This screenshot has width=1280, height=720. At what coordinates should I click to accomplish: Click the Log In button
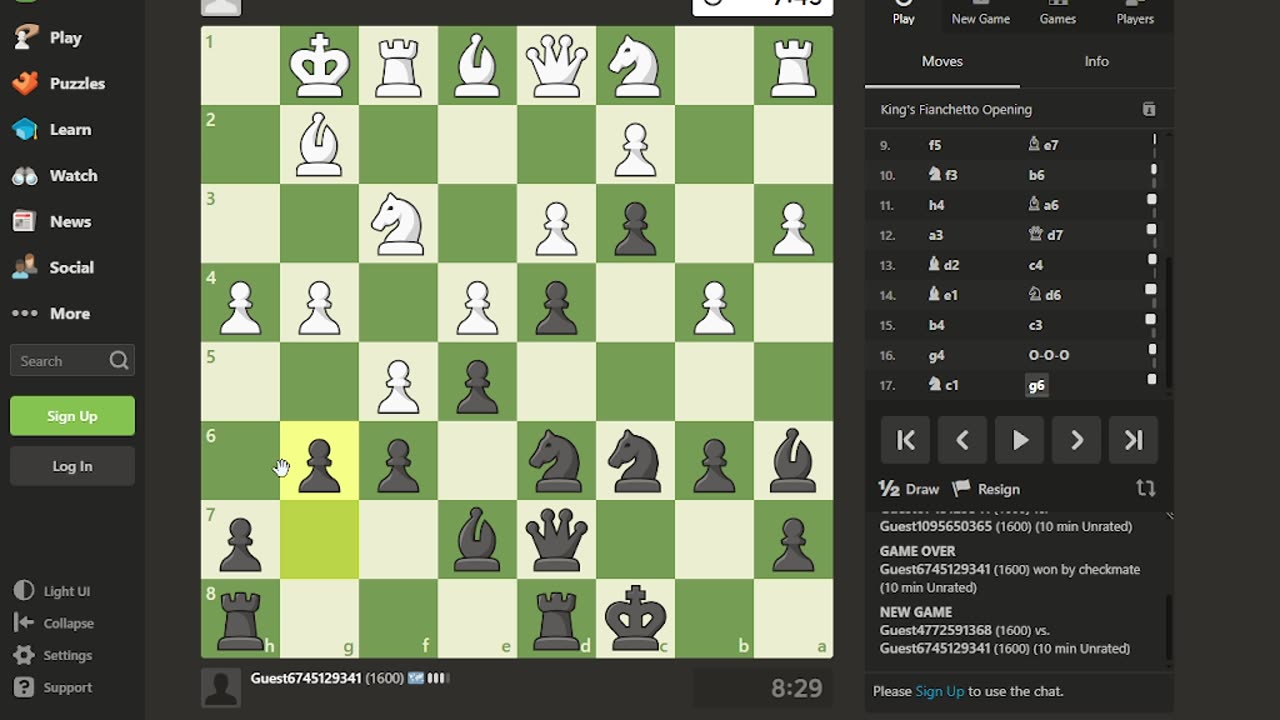(72, 466)
